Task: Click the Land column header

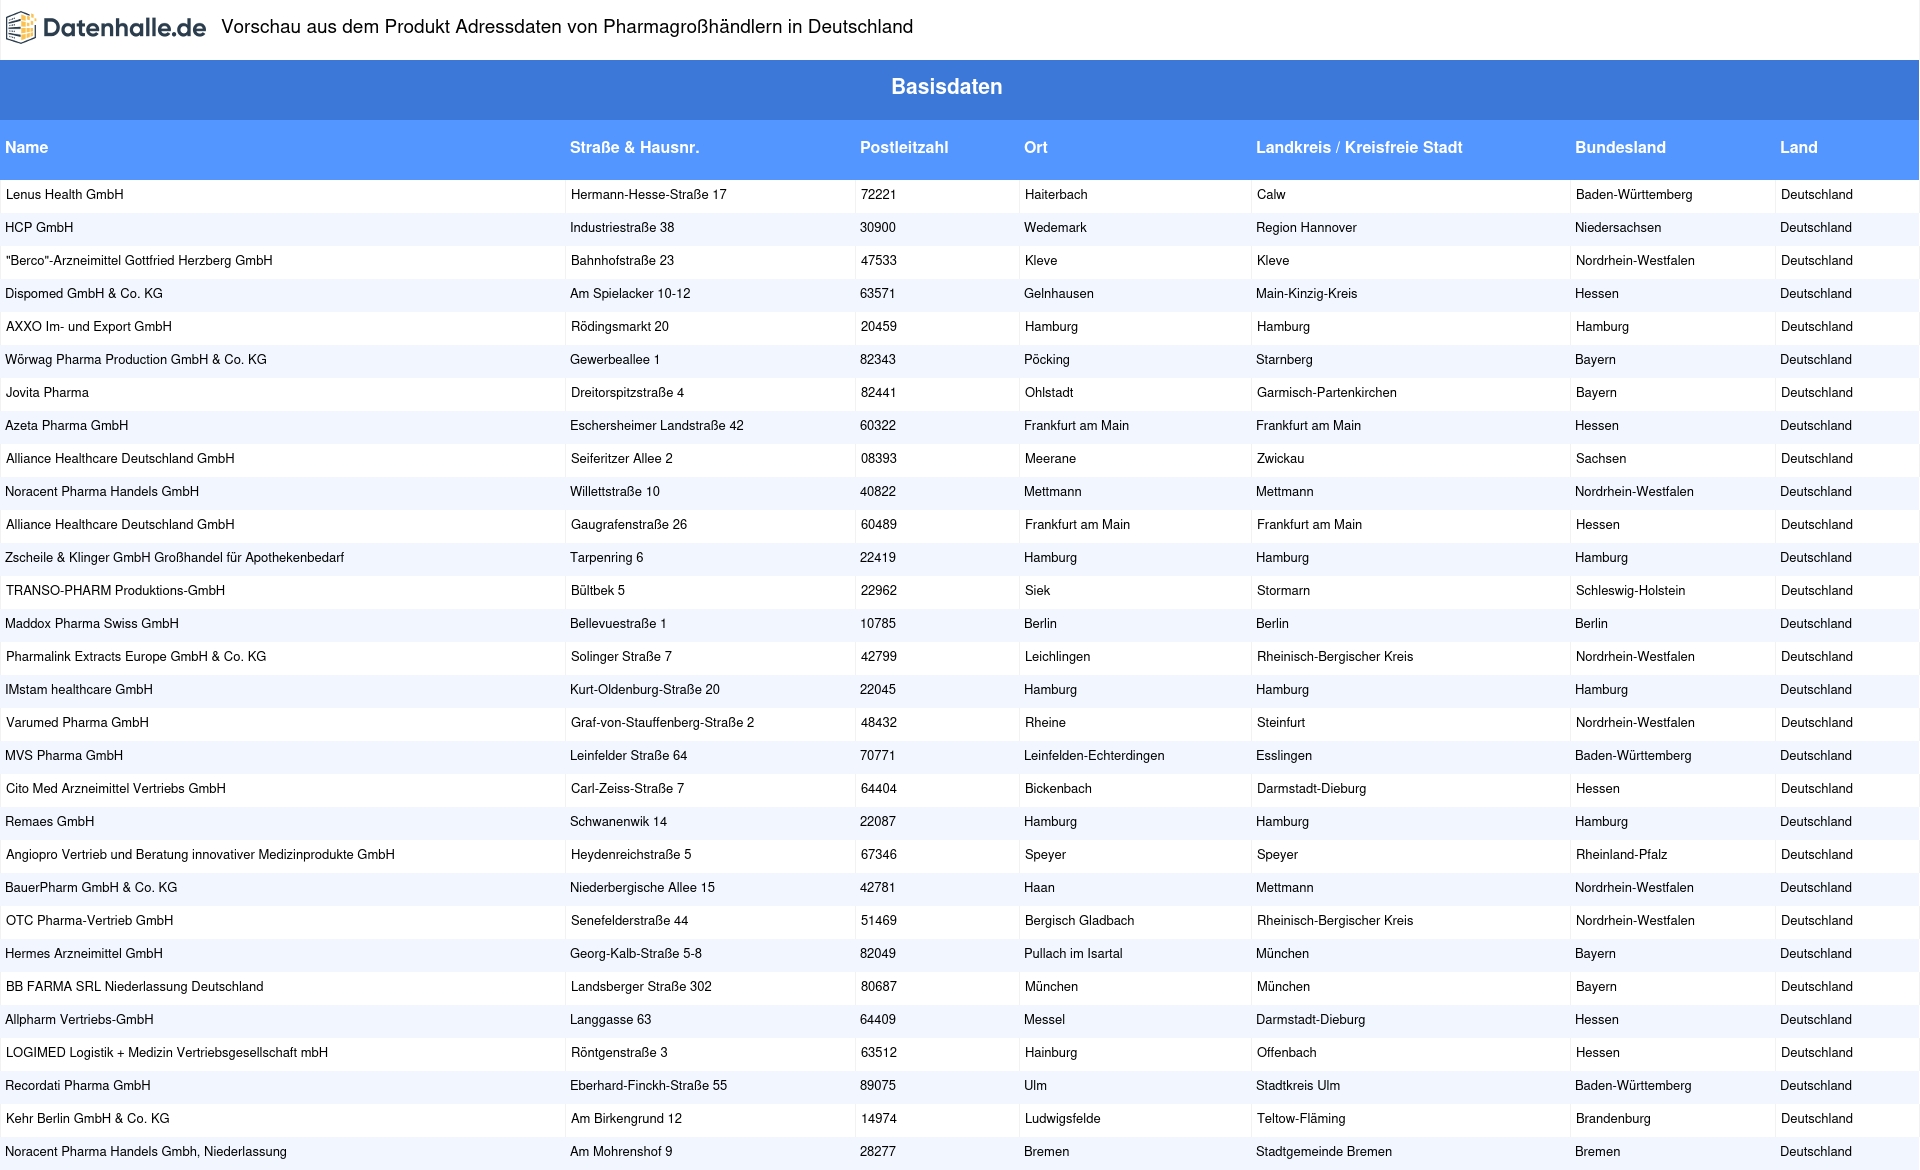Action: click(1798, 147)
